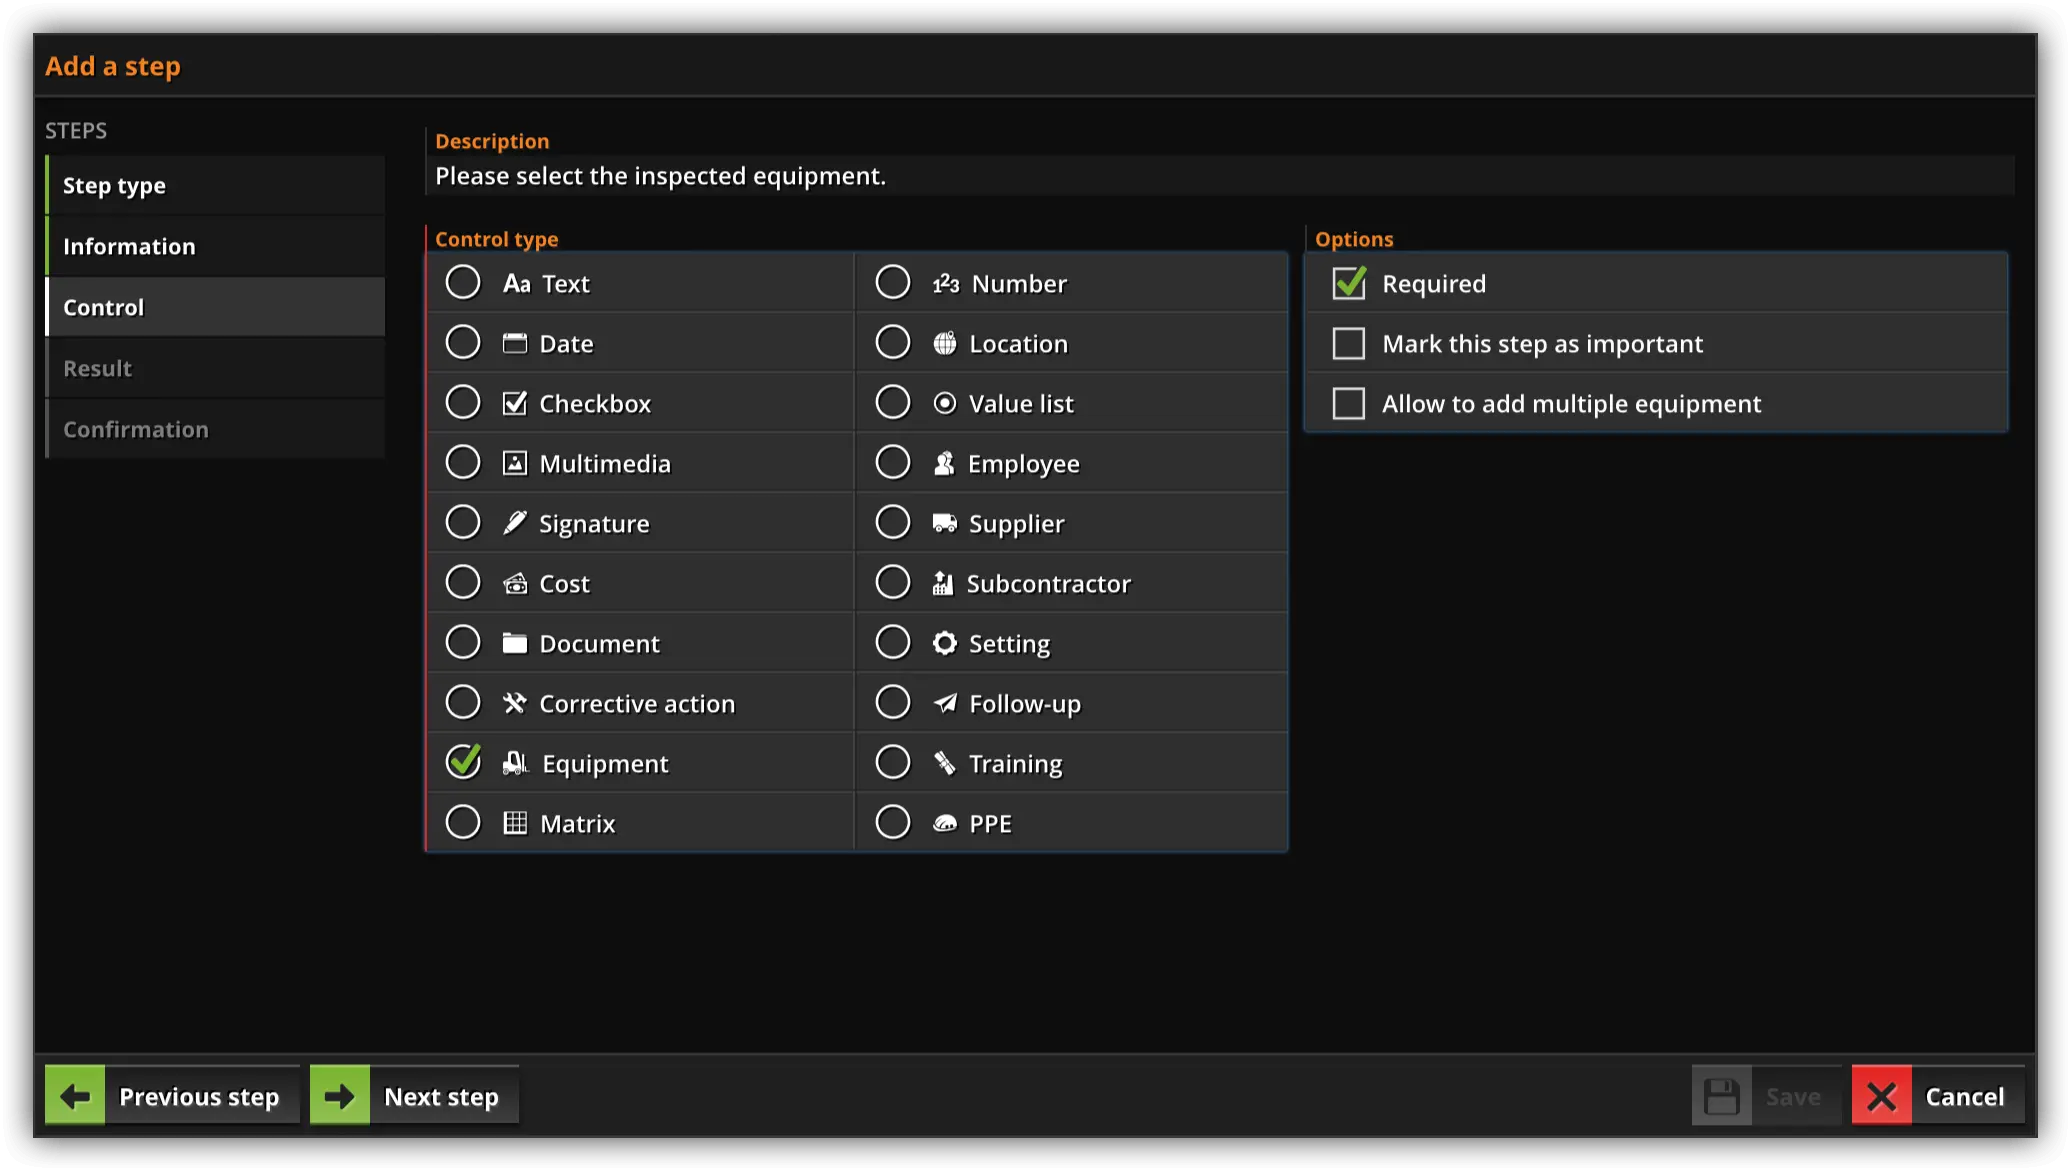Select the Signature control type icon
This screenshot has height=1171, width=2071.
(x=515, y=522)
